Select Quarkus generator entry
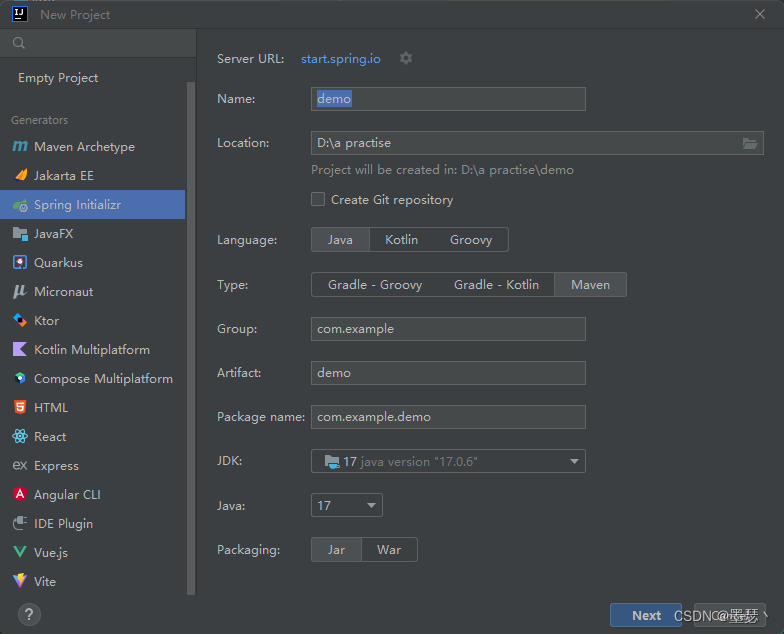This screenshot has width=784, height=634. (x=92, y=262)
